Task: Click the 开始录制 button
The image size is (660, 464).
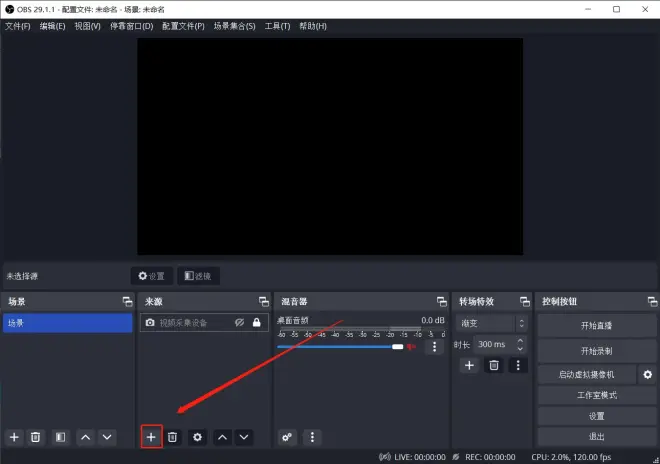Action: (x=596, y=351)
